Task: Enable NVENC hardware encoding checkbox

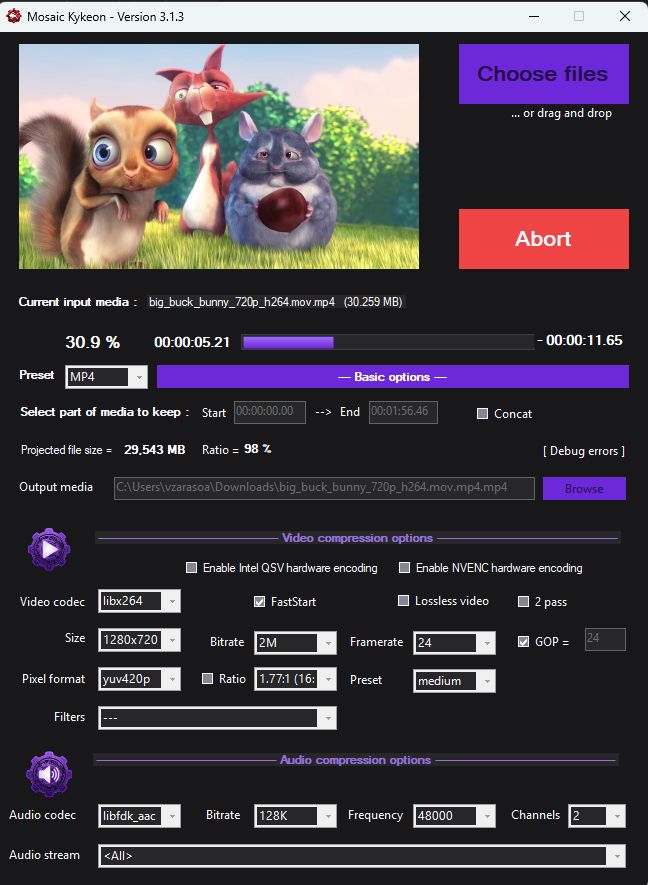Action: (404, 568)
